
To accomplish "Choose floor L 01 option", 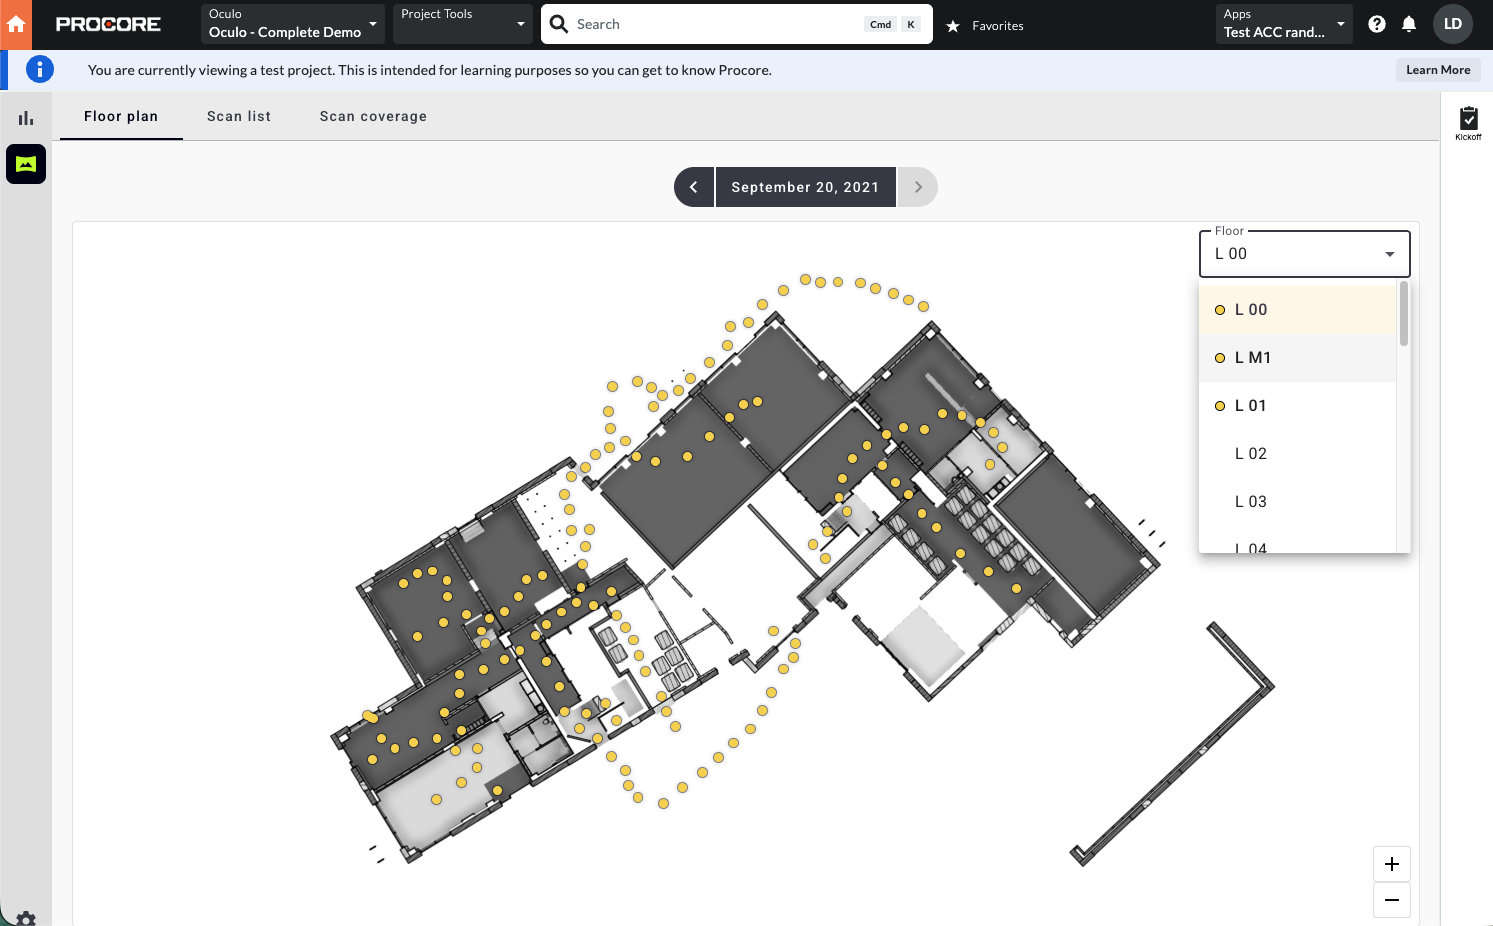I will click(1250, 406).
